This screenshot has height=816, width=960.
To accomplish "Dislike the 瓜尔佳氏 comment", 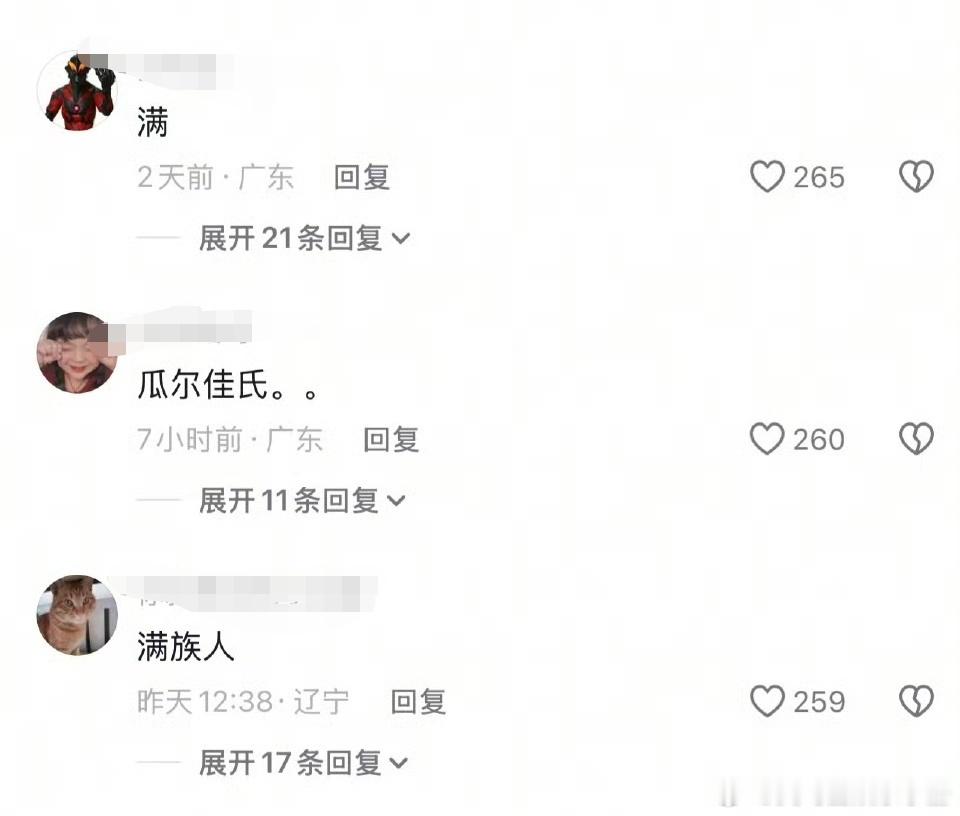I will click(916, 438).
